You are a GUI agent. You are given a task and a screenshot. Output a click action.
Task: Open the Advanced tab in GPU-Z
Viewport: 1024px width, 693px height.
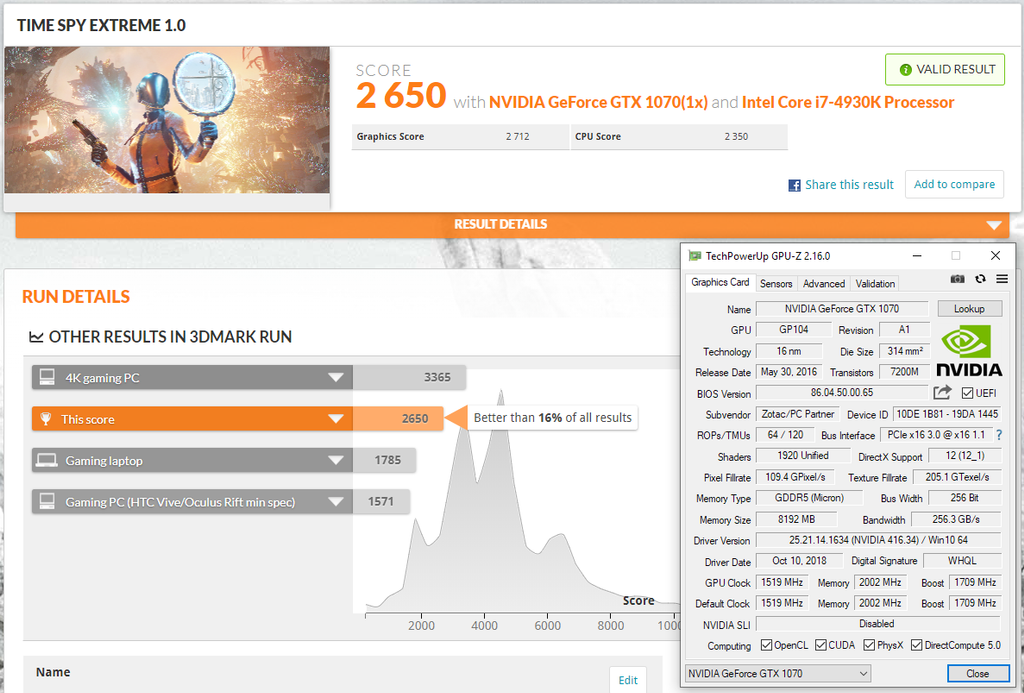(x=824, y=283)
